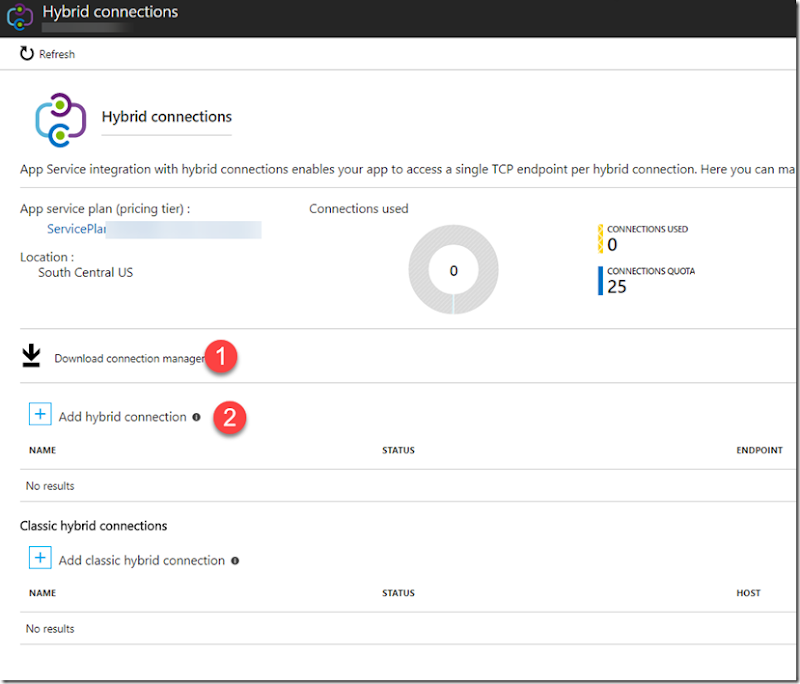Screen dimensions: 800x684
Task: Click the Add classic hybrid connection label
Action: point(142,561)
